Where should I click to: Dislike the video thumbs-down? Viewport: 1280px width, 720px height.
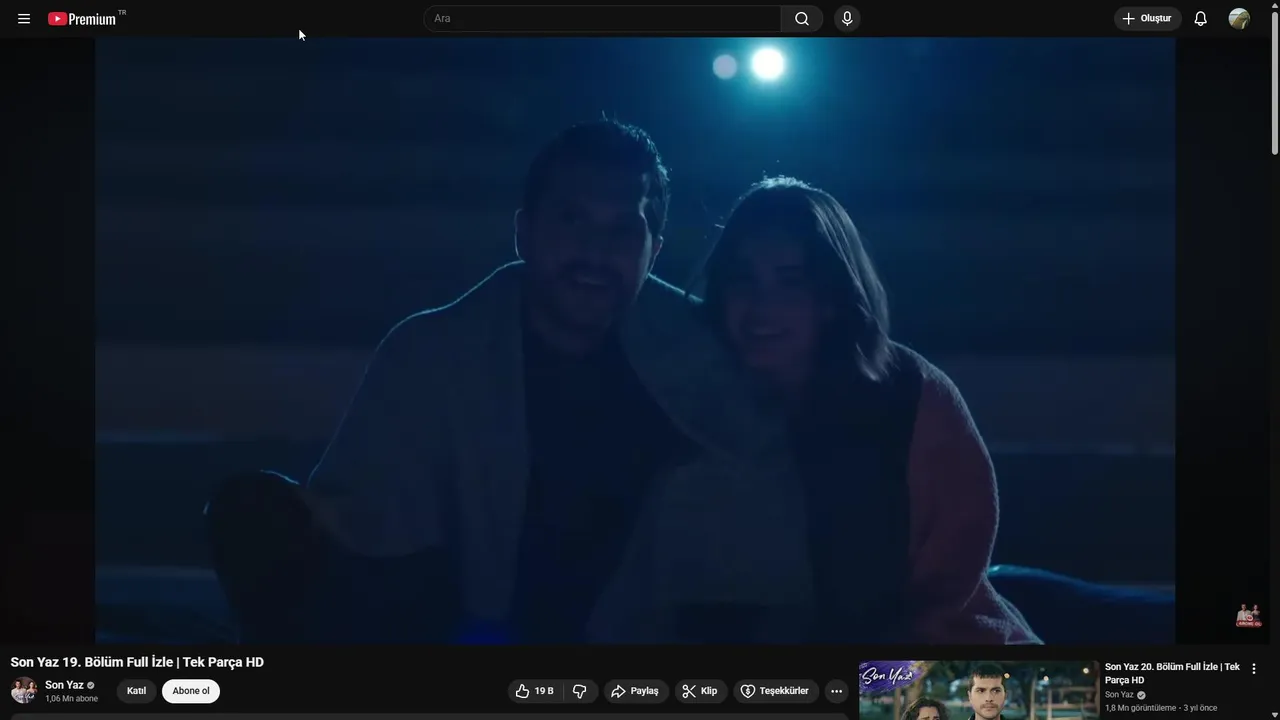[x=579, y=691]
